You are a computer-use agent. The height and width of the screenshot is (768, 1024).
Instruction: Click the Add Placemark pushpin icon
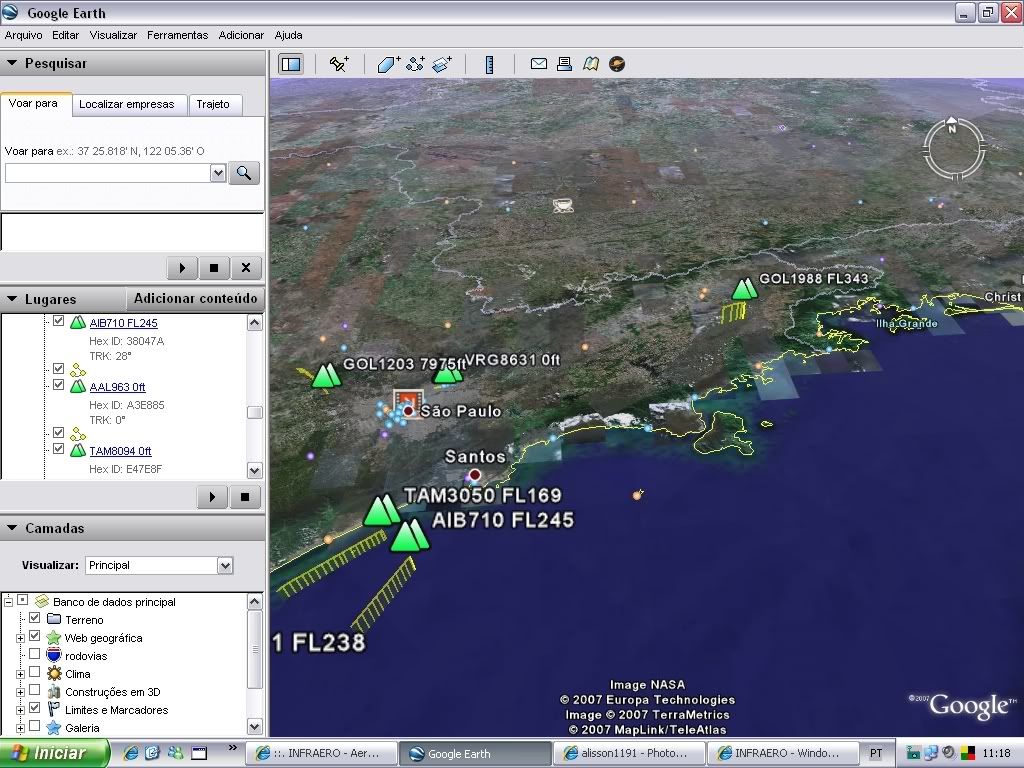tap(339, 64)
